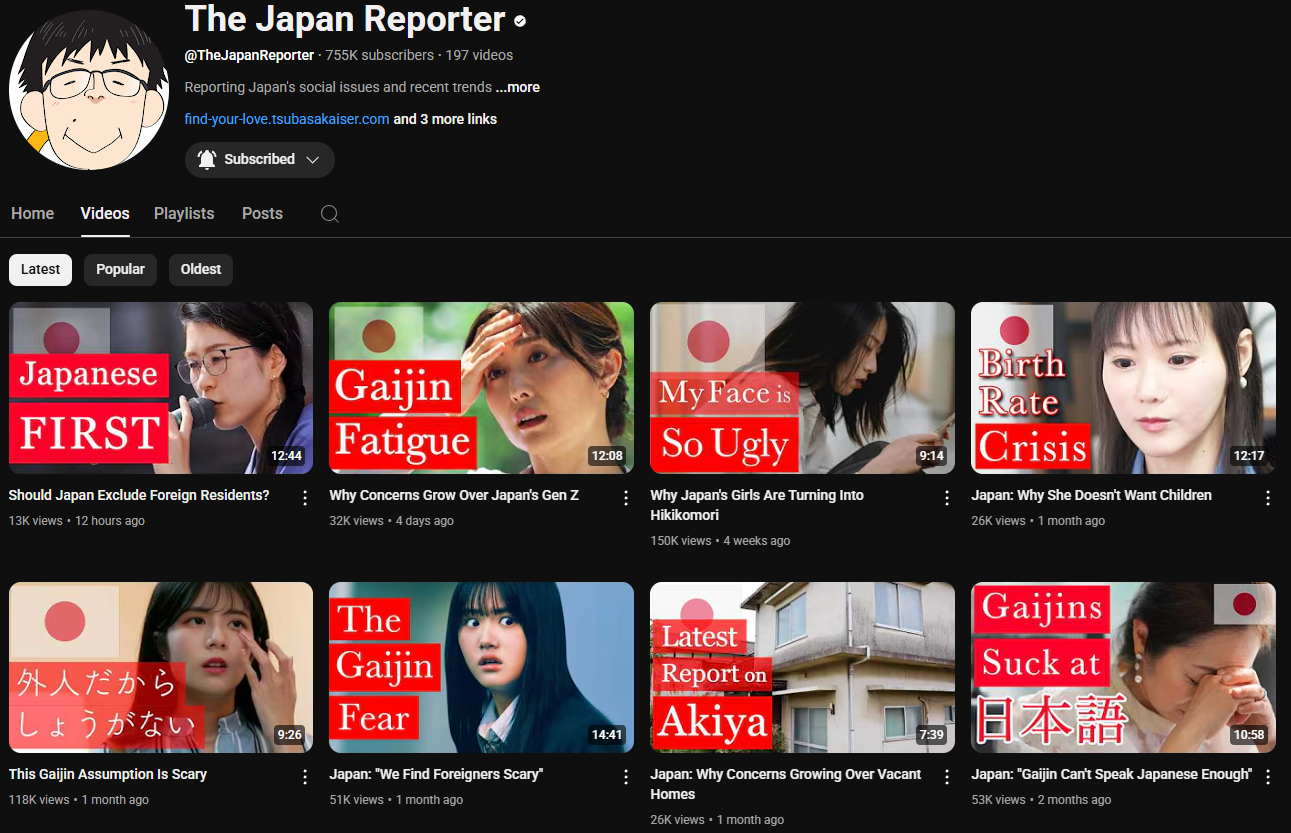Viewport: 1291px width, 833px height.
Task: Sort videos by Popular
Action: [120, 269]
